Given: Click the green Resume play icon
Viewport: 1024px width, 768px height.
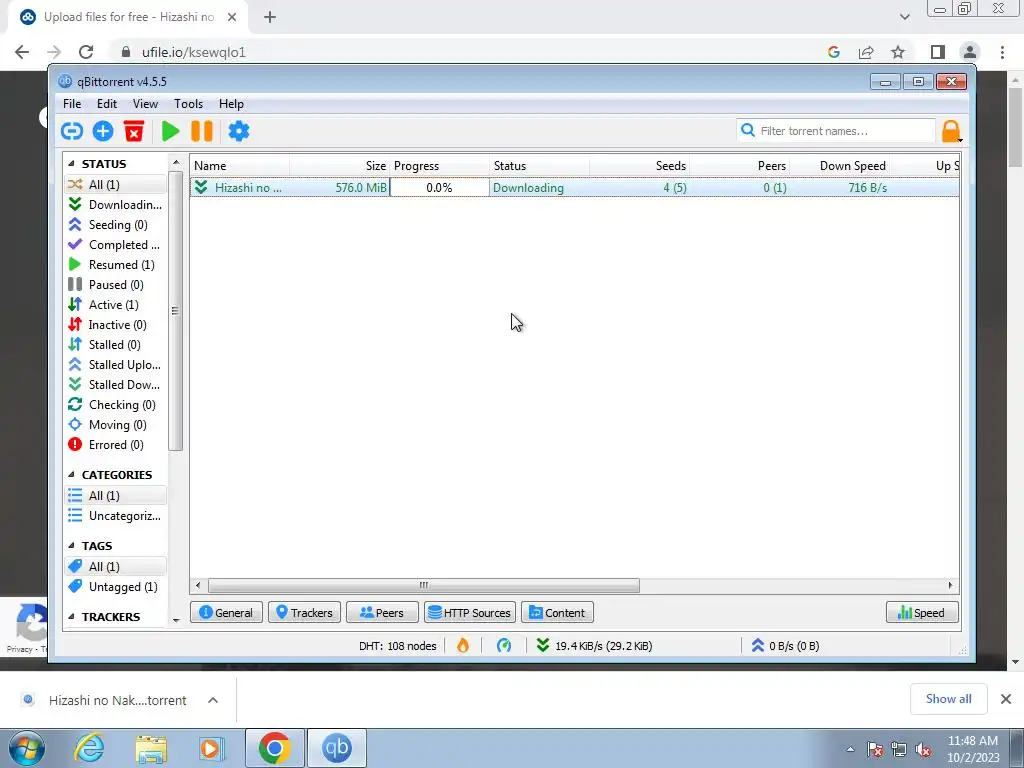Looking at the screenshot, I should click(170, 131).
